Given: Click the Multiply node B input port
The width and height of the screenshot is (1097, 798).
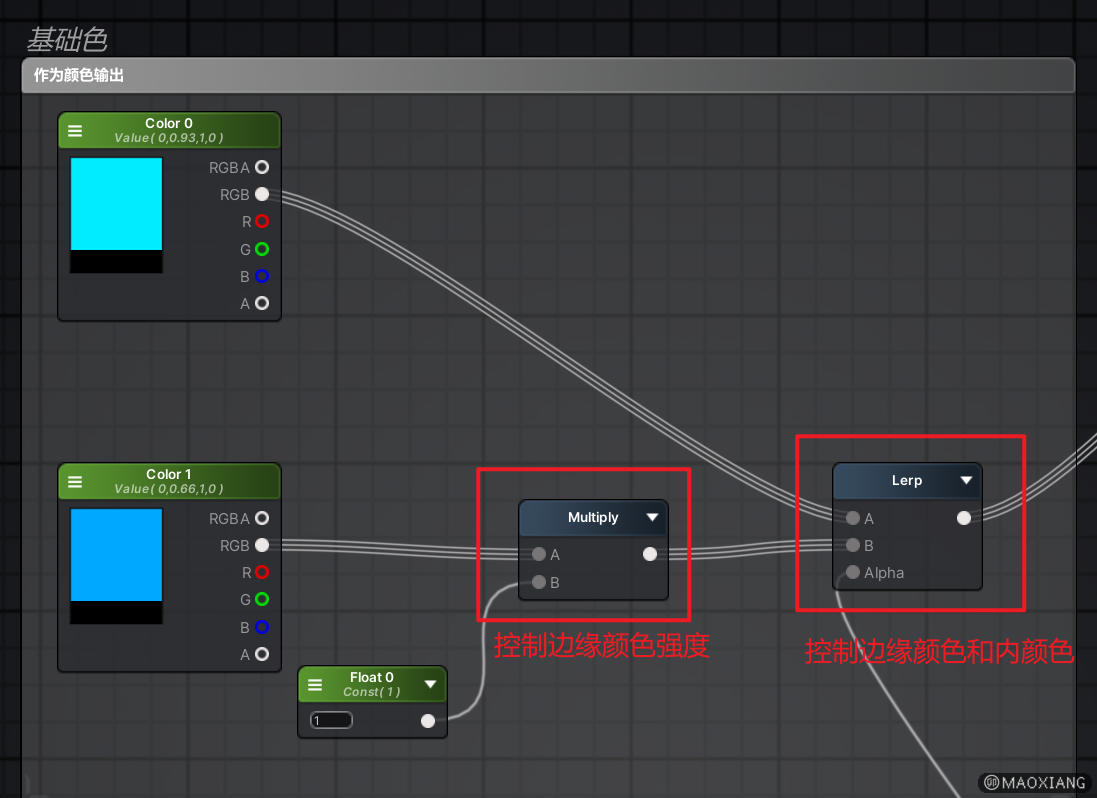Looking at the screenshot, I should point(539,582).
